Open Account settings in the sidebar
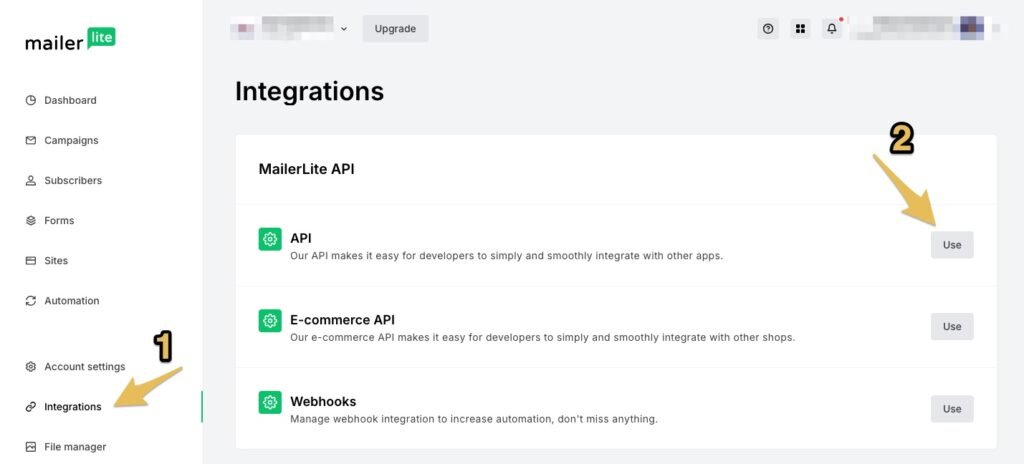The width and height of the screenshot is (1024, 464). (x=84, y=367)
